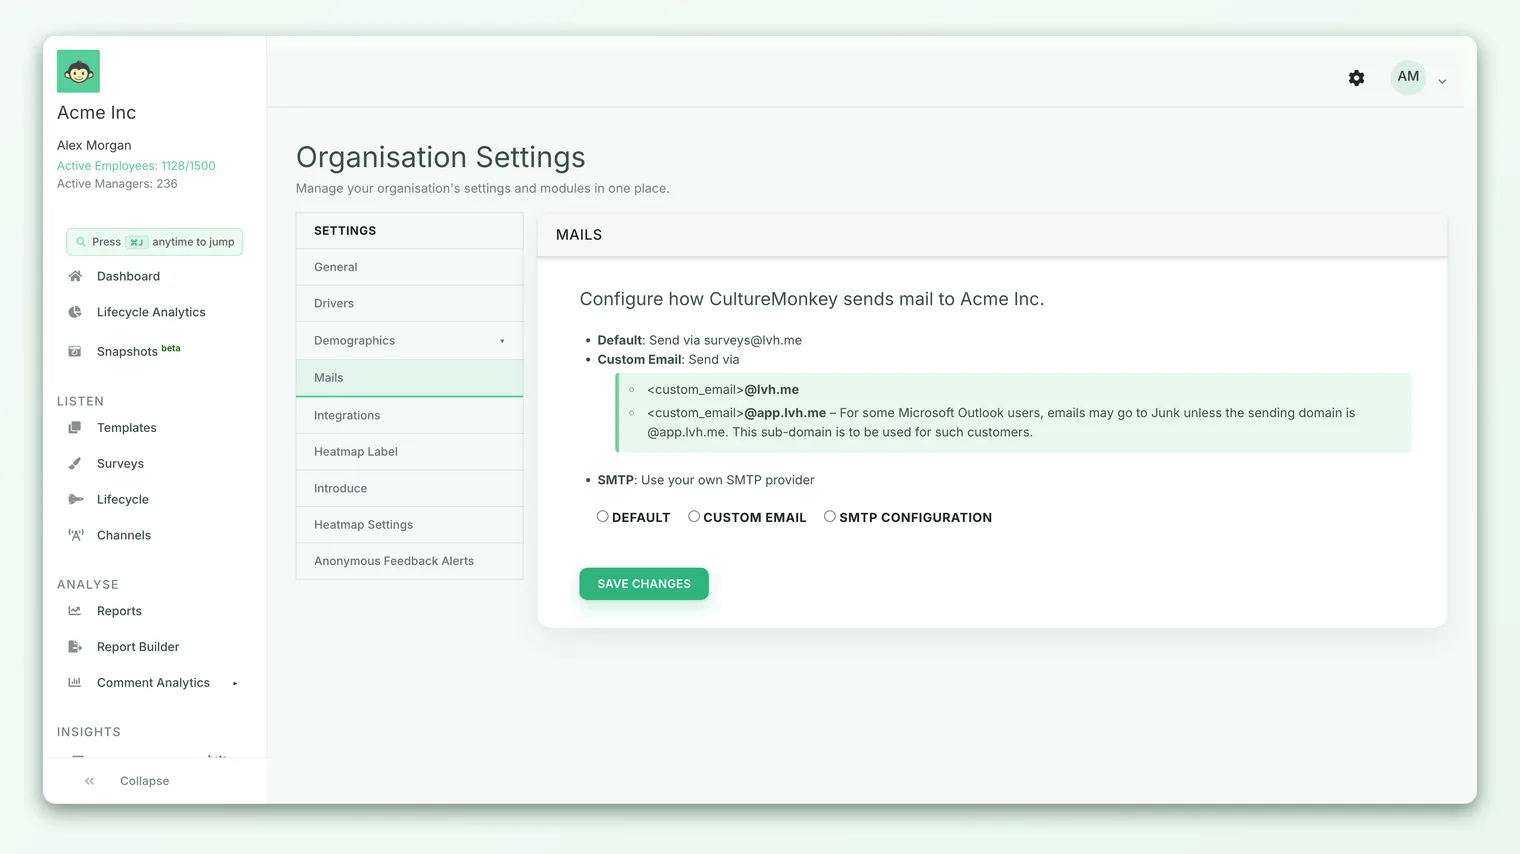Open Demographics settings tab
The height and width of the screenshot is (854, 1520).
(x=409, y=341)
